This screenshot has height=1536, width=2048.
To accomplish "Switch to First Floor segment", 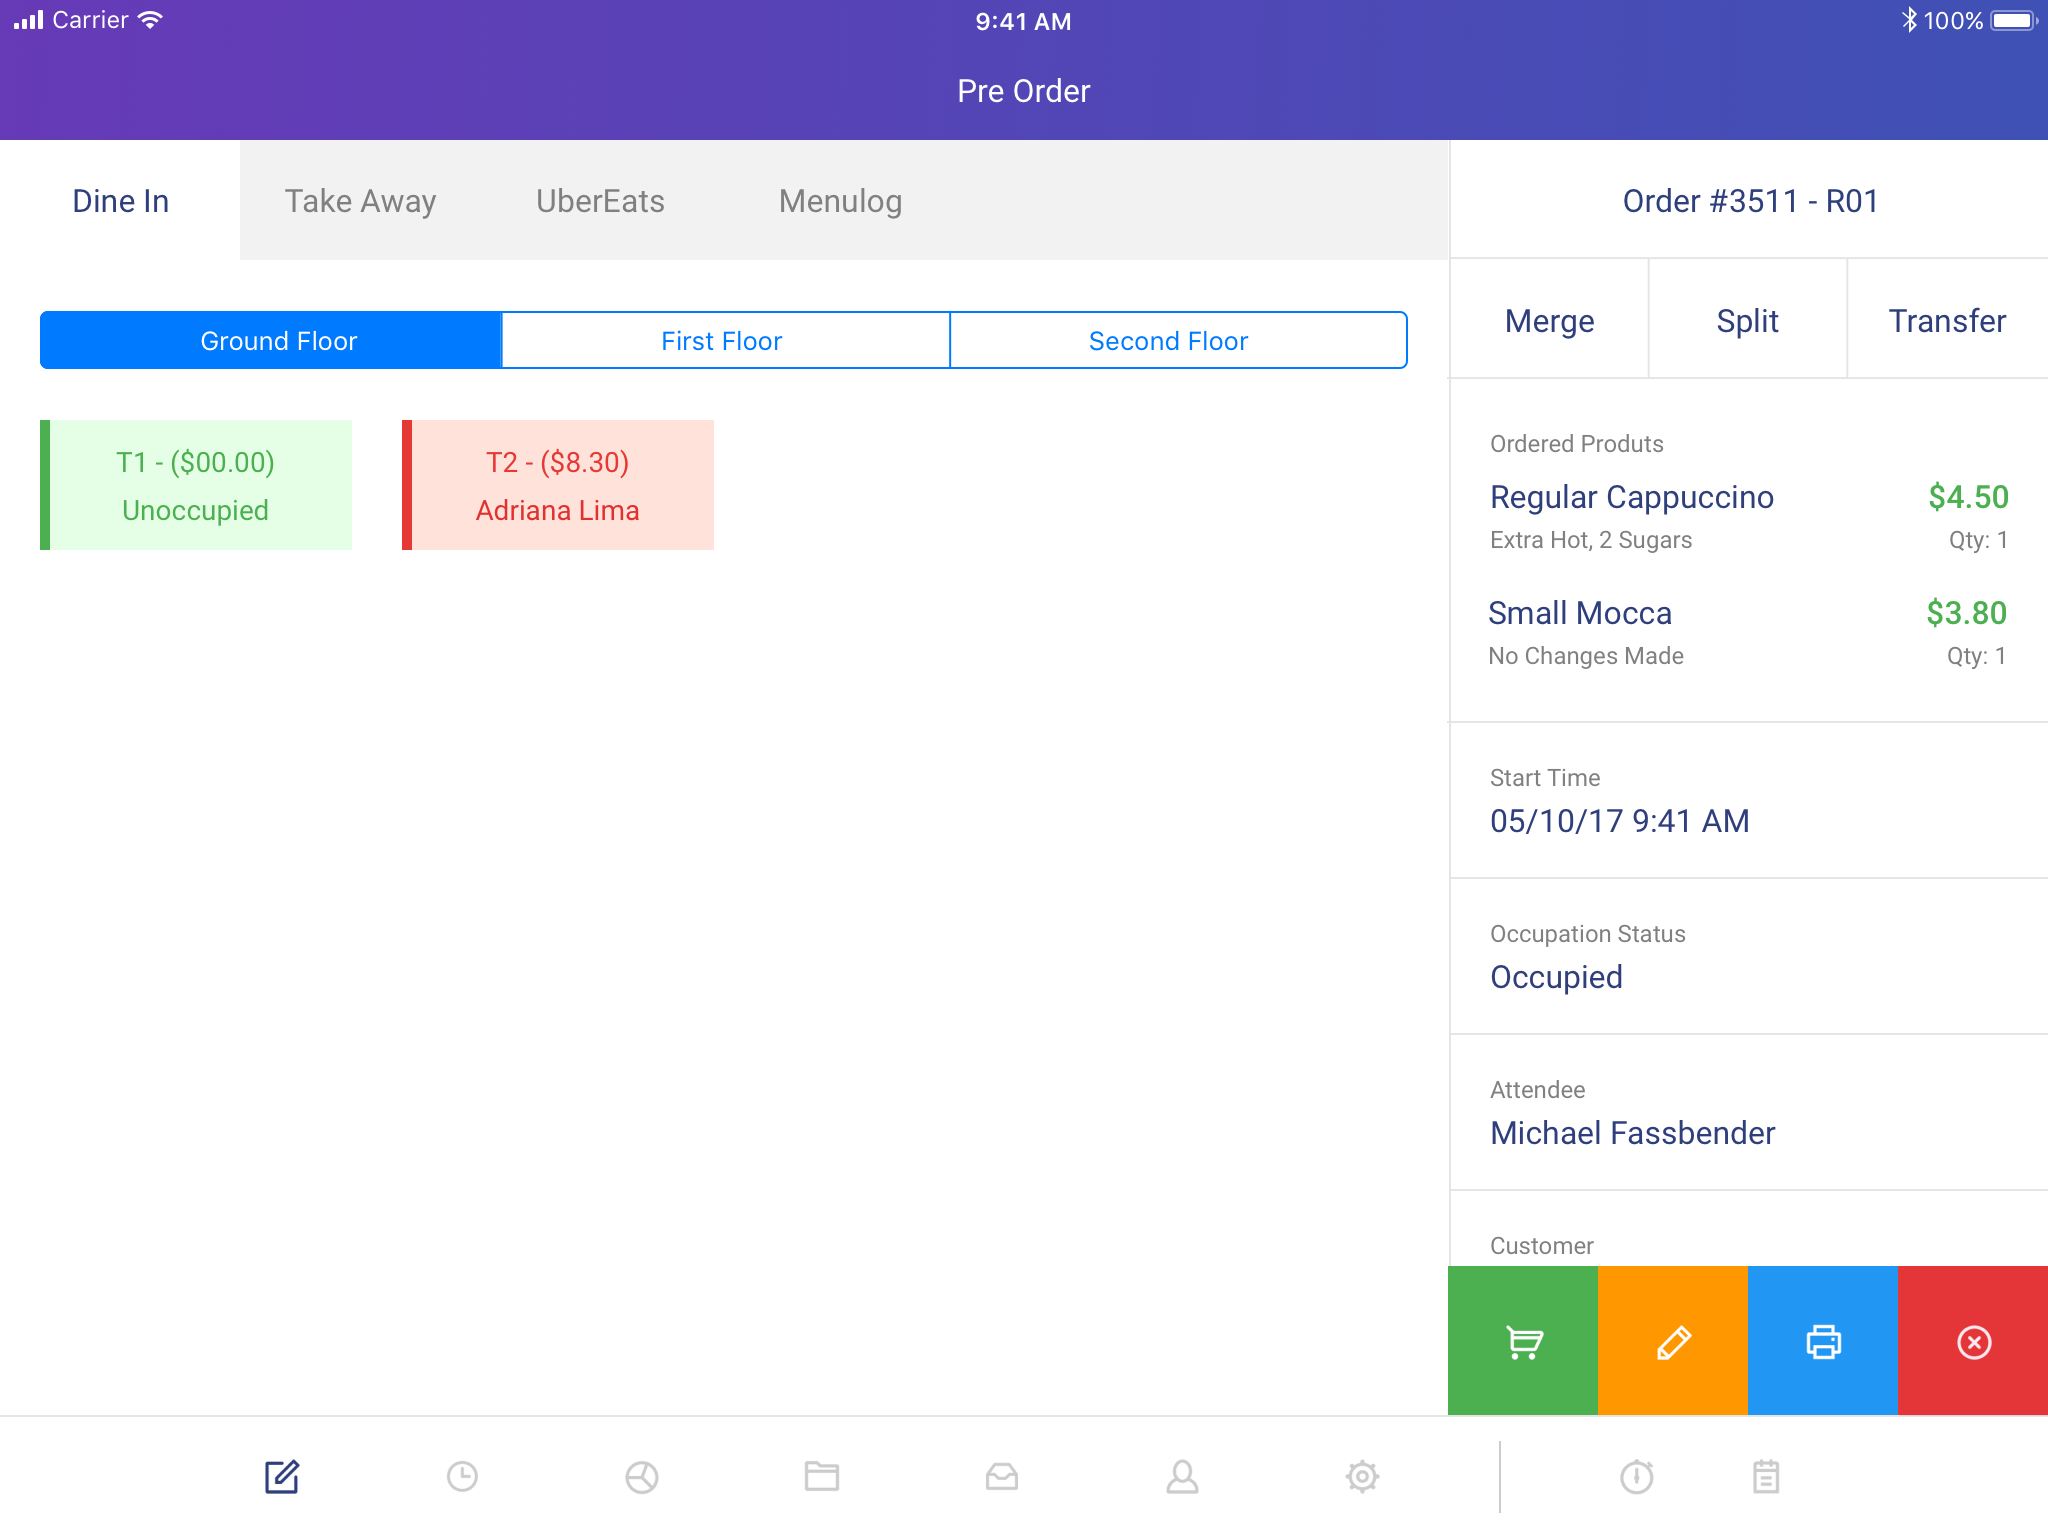I will pos(722,341).
